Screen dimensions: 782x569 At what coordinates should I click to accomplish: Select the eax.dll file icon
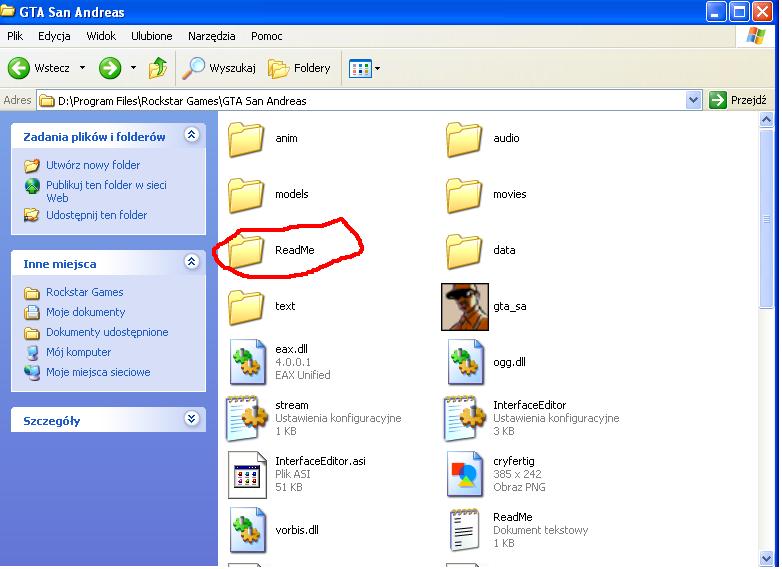tap(247, 362)
